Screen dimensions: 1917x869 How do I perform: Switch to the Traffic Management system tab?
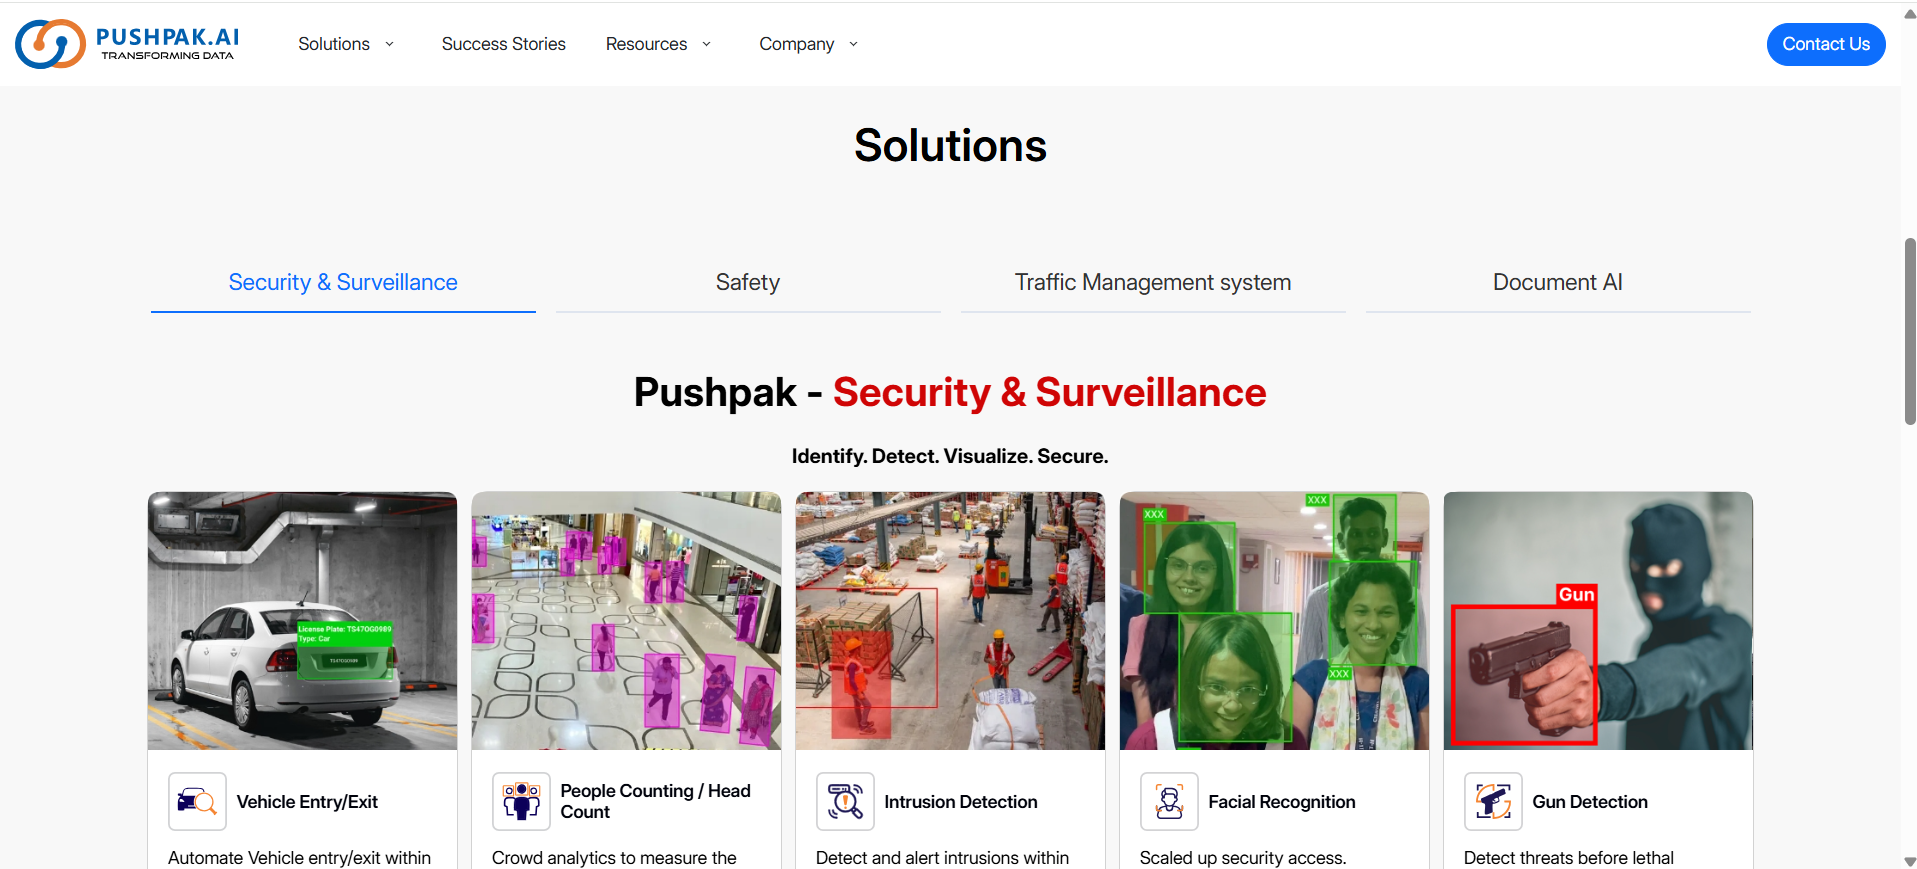1153,283
